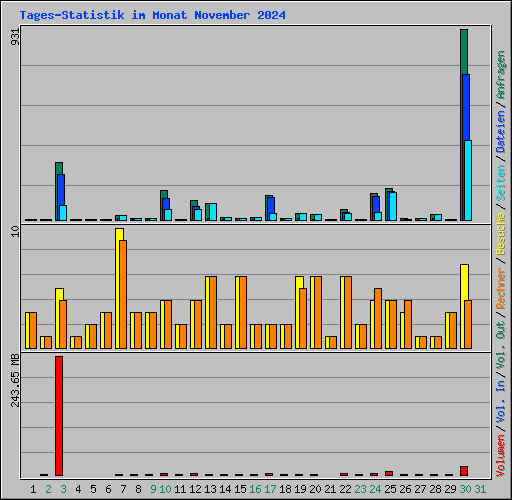Click the green weekend day label "10" on the x-axis
The image size is (512, 500).
(x=165, y=489)
